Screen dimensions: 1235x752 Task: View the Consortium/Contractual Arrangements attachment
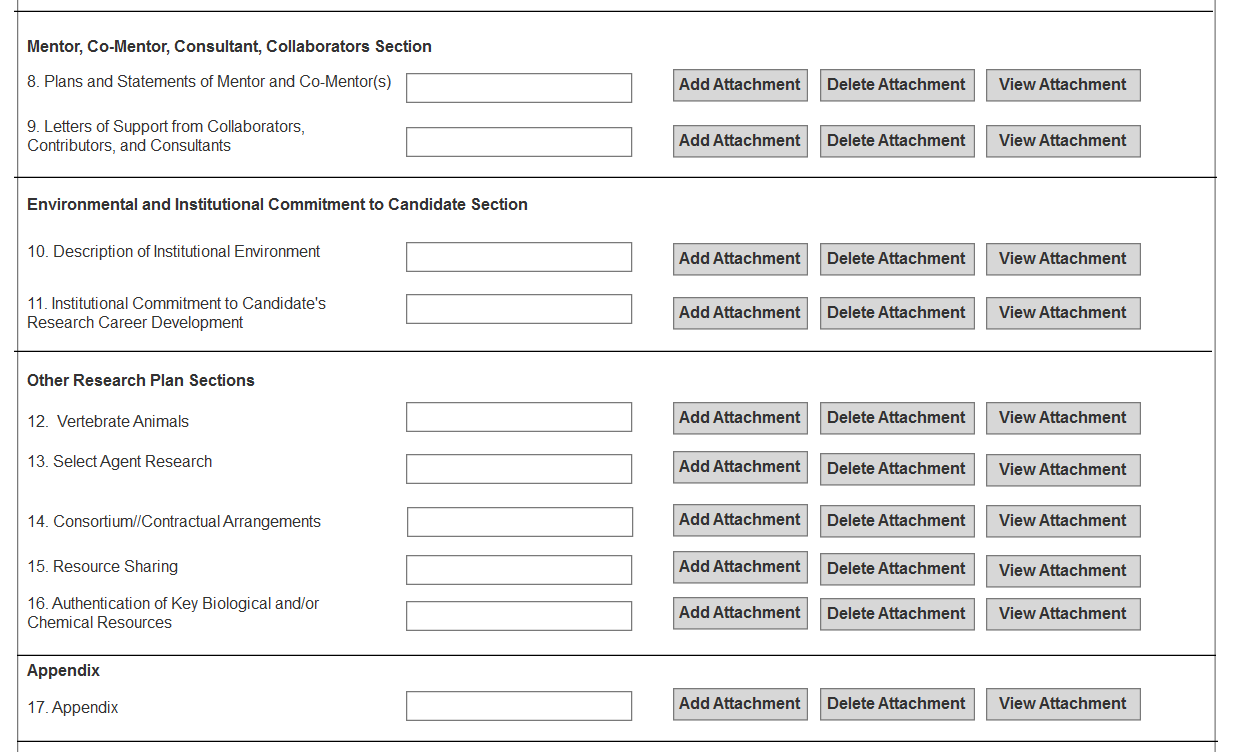(1063, 521)
